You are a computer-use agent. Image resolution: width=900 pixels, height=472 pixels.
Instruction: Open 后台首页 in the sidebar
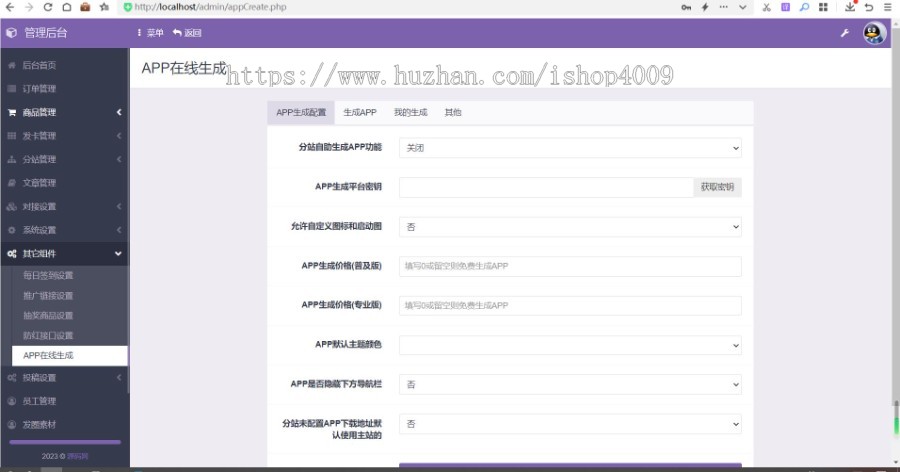(x=64, y=65)
